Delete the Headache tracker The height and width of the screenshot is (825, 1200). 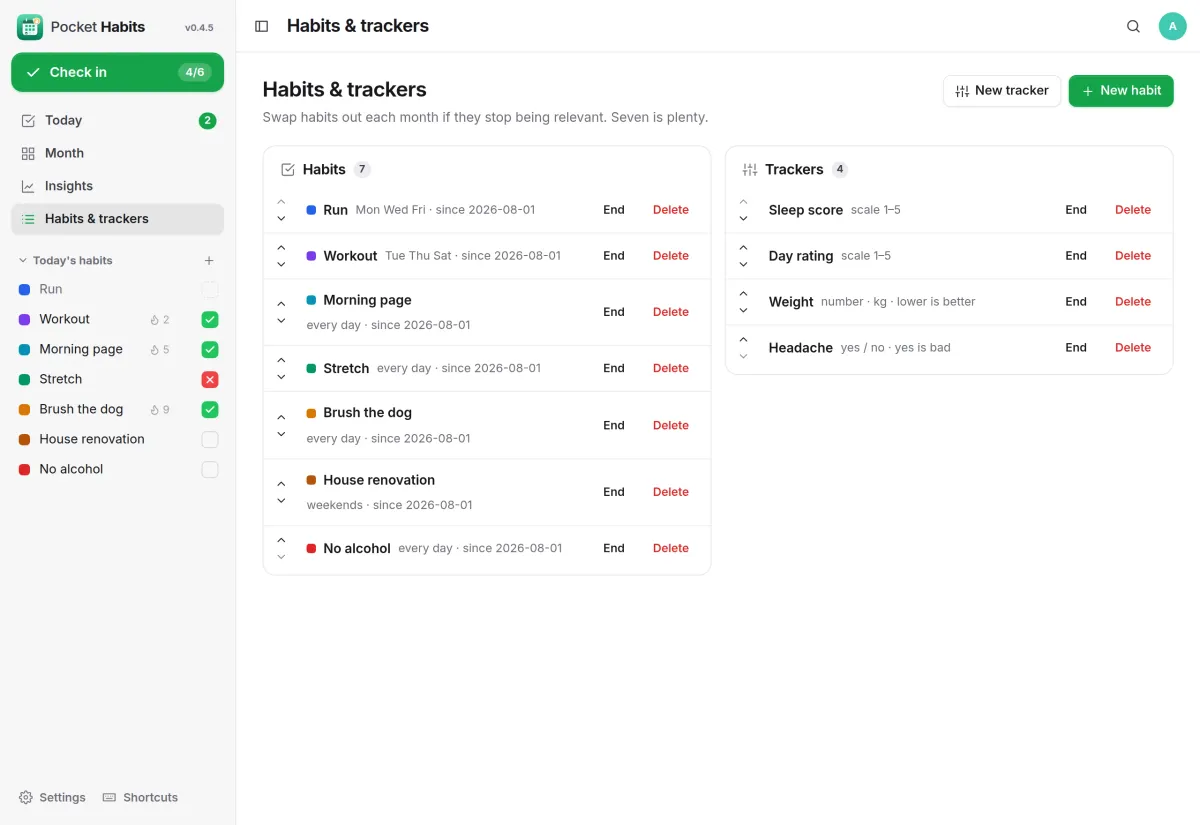[1133, 348]
